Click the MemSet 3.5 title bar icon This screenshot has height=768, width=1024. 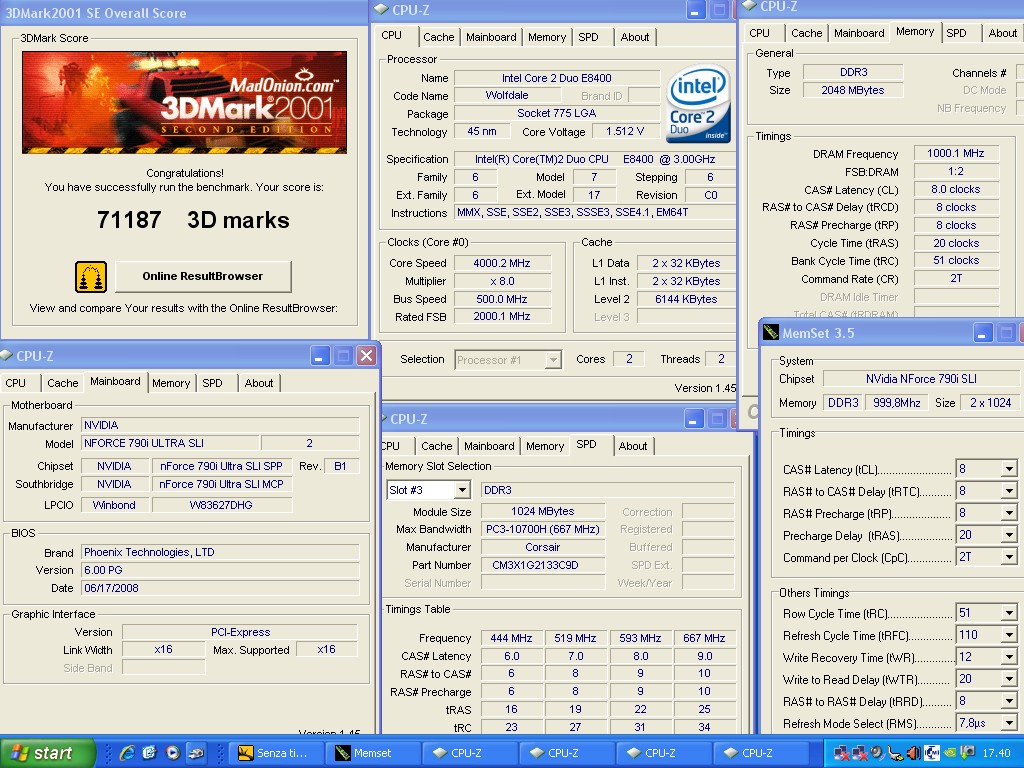click(771, 332)
